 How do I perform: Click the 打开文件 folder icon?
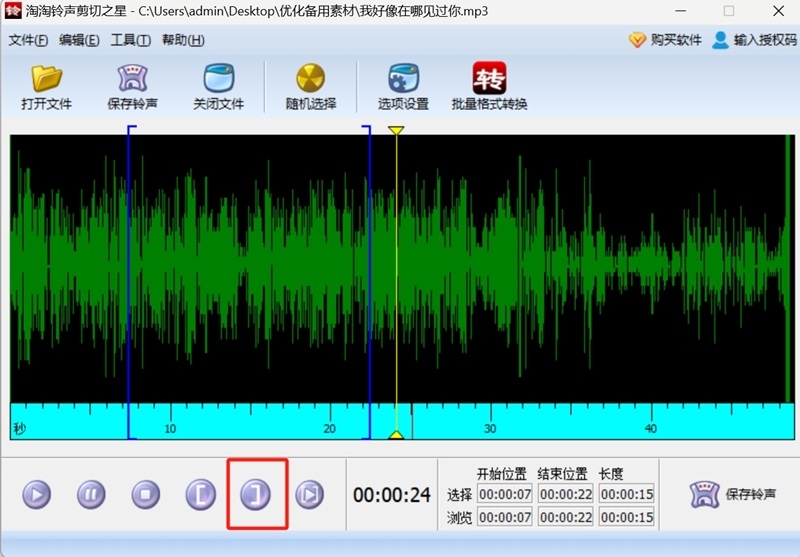(46, 78)
